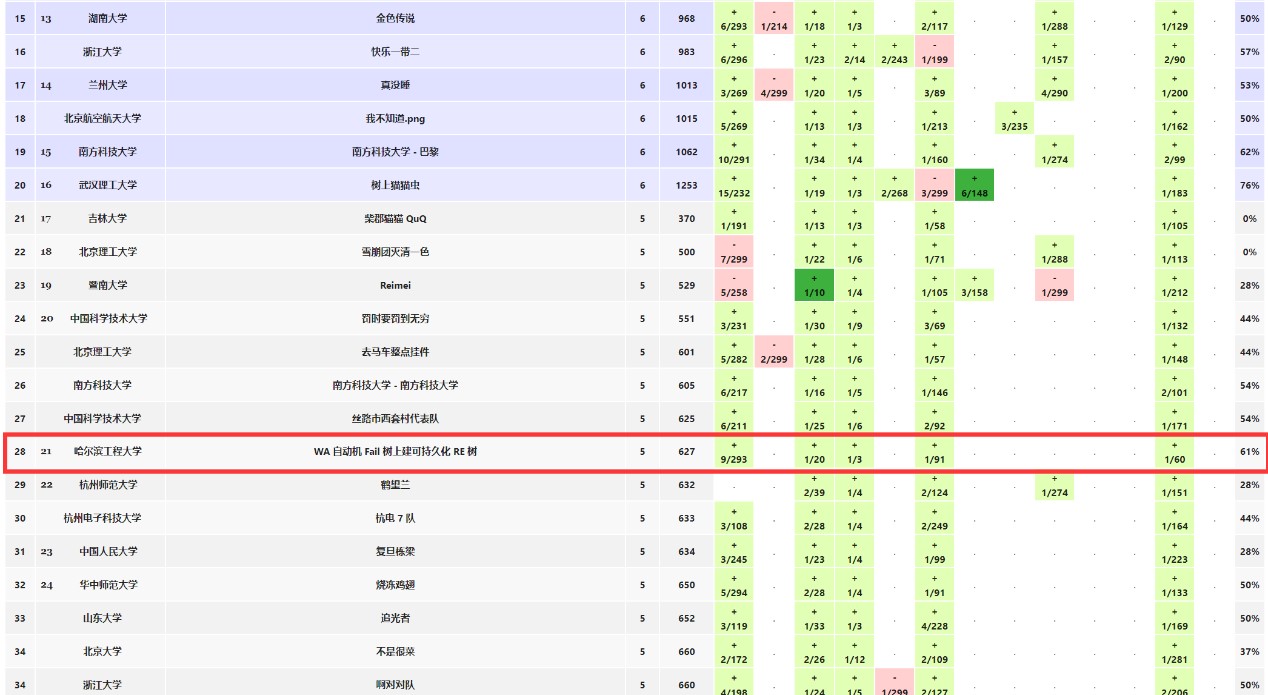
Task: Click the red failed 5/258 cell
Action: [x=734, y=285]
